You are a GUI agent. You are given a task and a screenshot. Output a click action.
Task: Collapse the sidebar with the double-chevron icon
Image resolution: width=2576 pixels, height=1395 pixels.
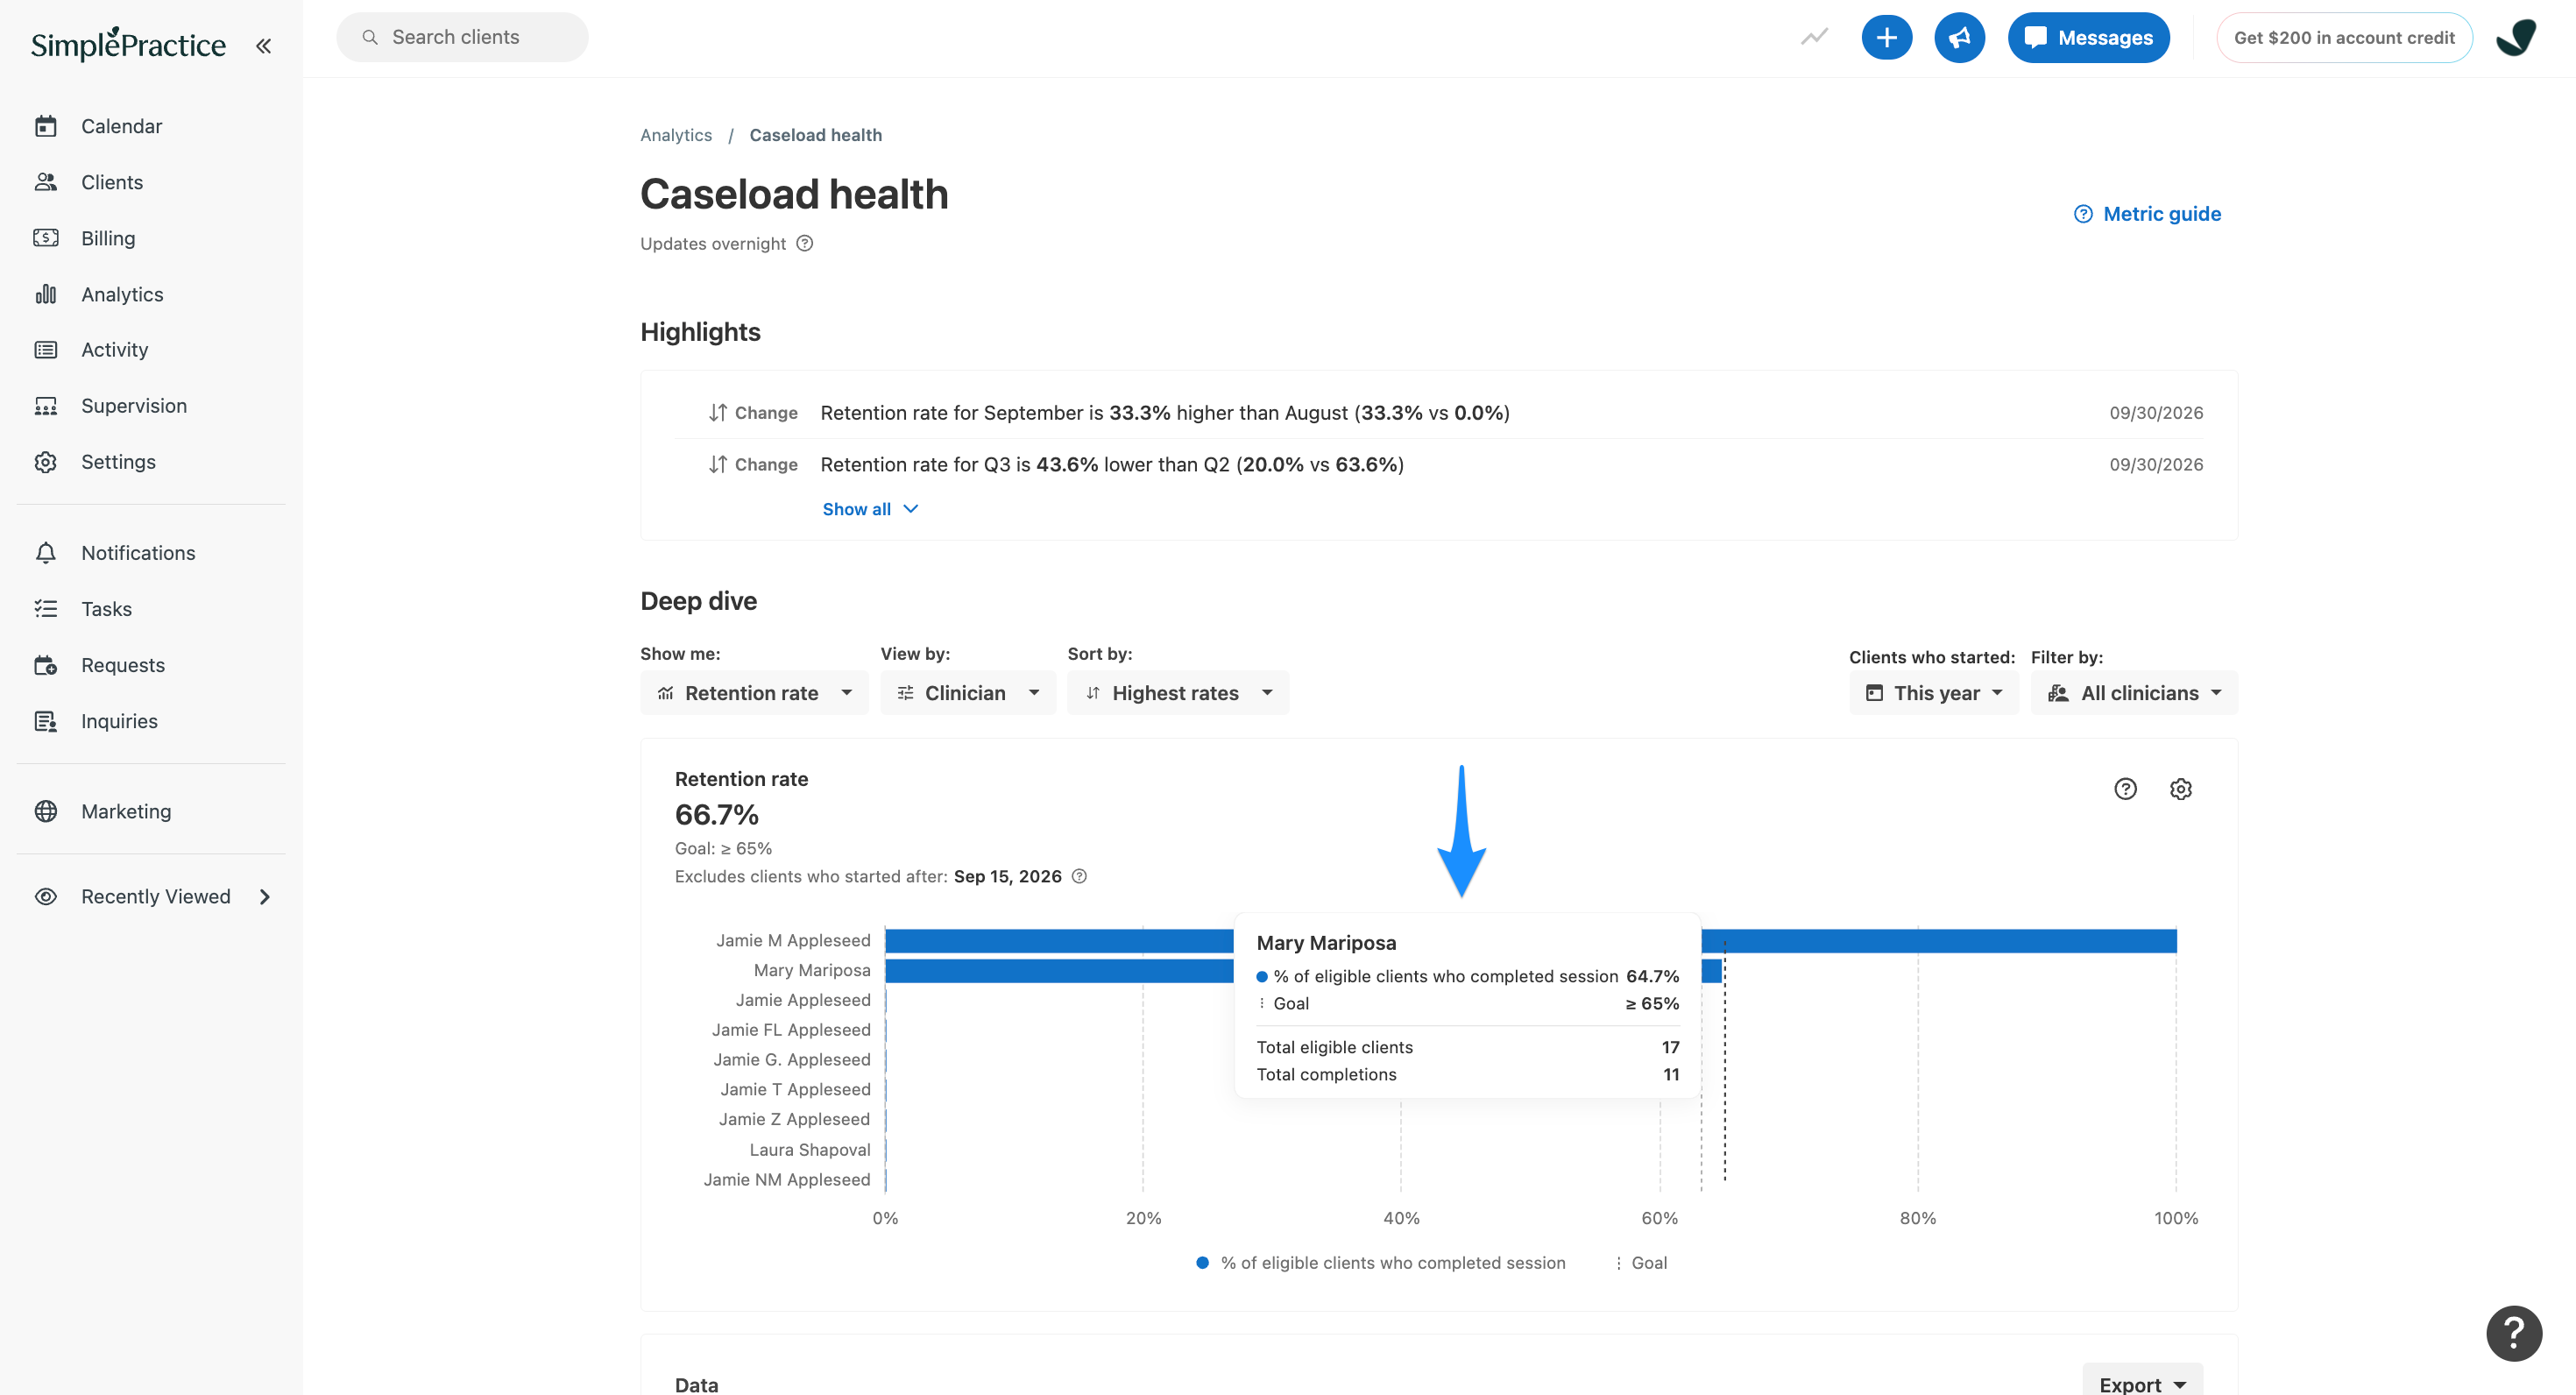(264, 46)
